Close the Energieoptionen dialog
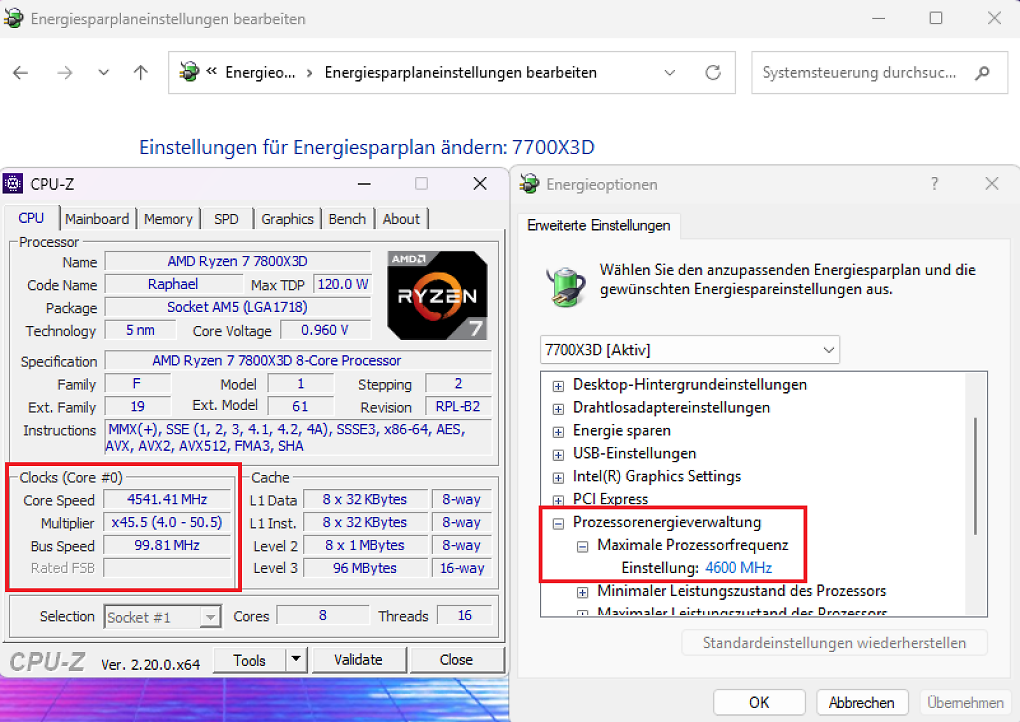This screenshot has height=722, width=1020. click(992, 184)
